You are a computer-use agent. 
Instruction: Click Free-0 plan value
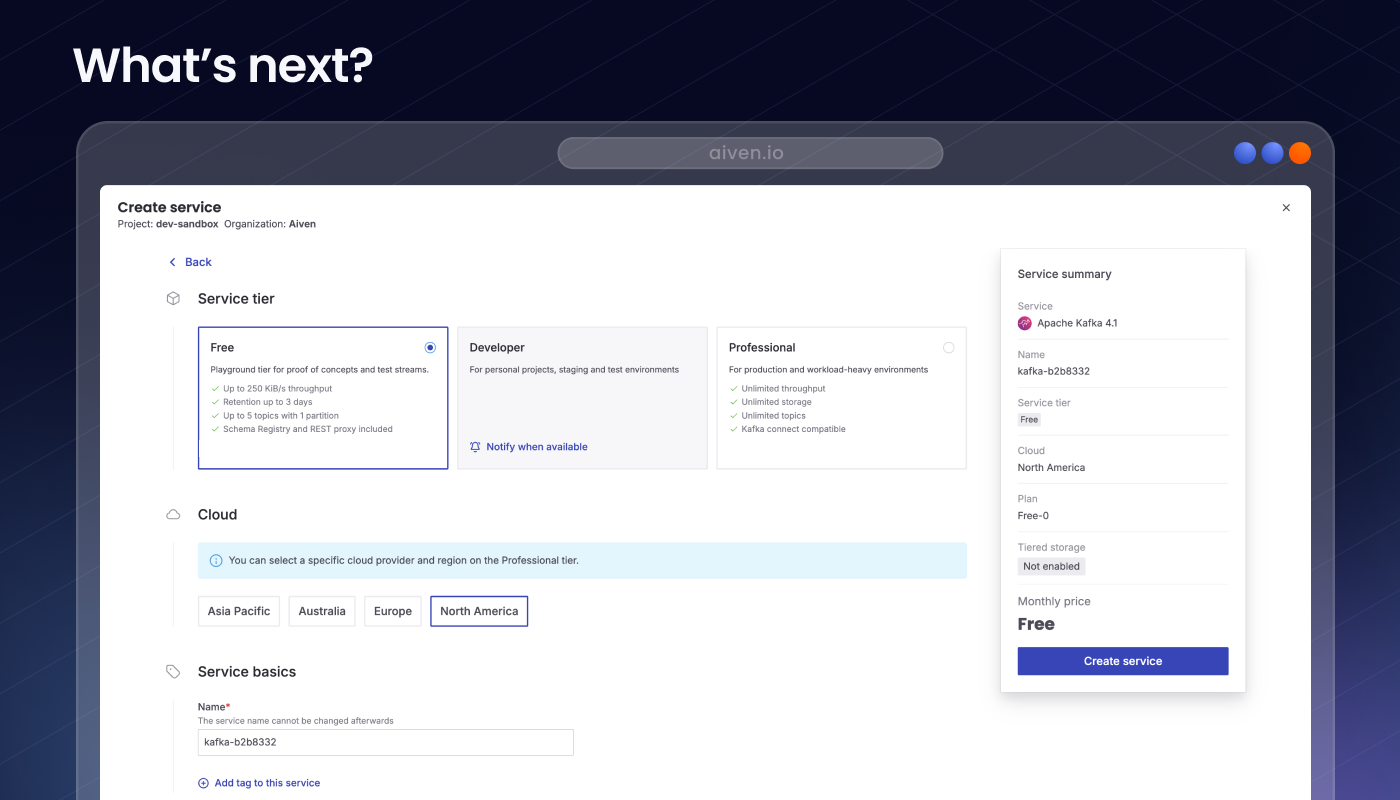pyautogui.click(x=1033, y=516)
